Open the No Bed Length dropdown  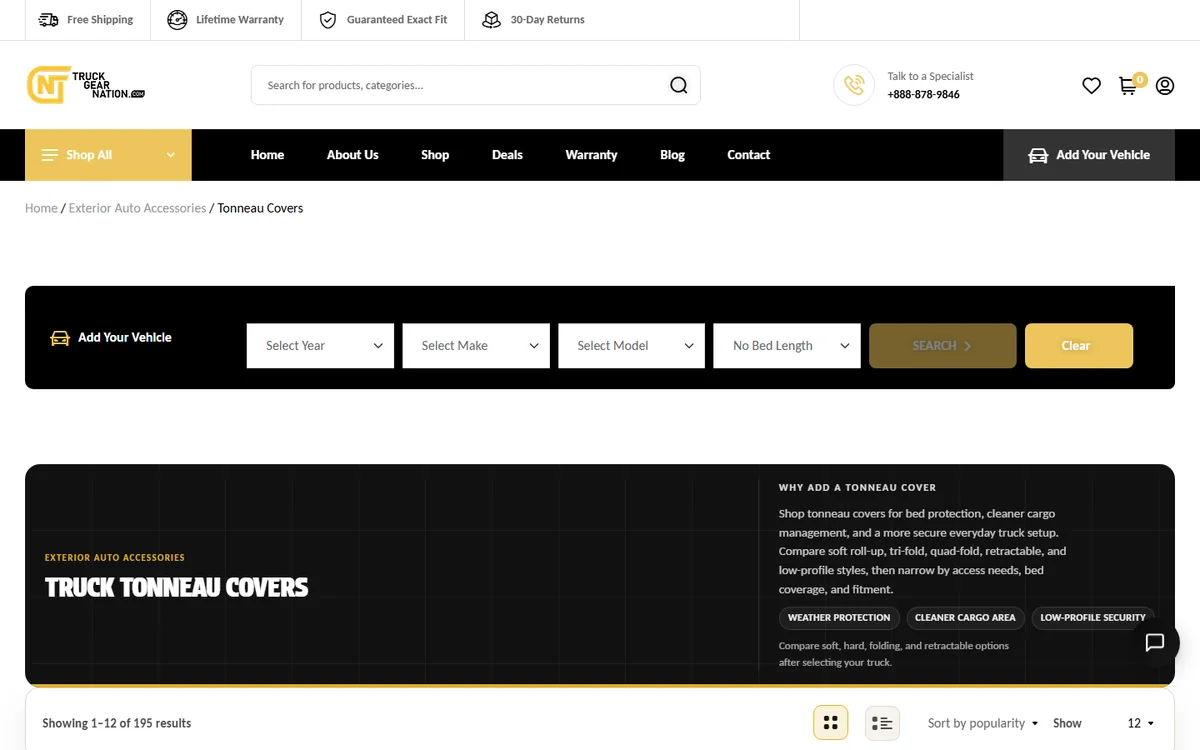click(x=787, y=346)
